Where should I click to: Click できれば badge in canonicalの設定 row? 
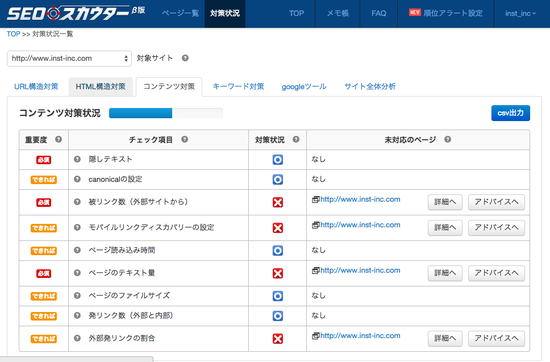[43, 180]
